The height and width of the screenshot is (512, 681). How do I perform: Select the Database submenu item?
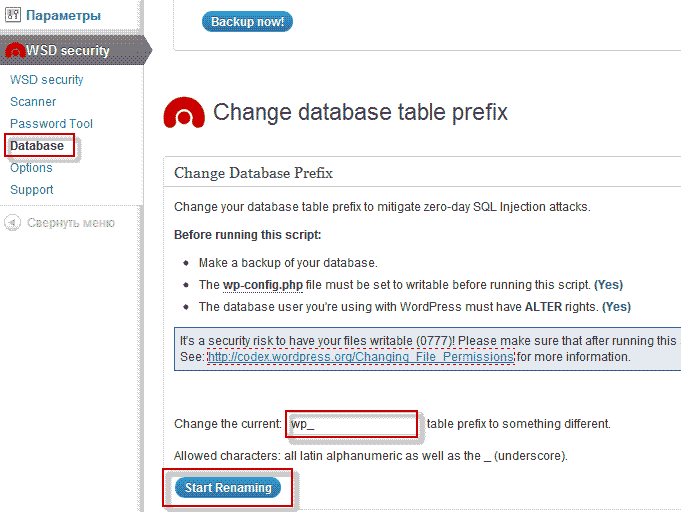[37, 146]
